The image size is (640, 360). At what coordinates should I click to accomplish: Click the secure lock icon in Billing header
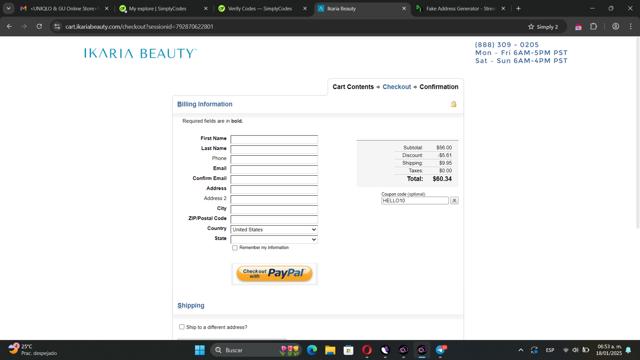pyautogui.click(x=453, y=104)
